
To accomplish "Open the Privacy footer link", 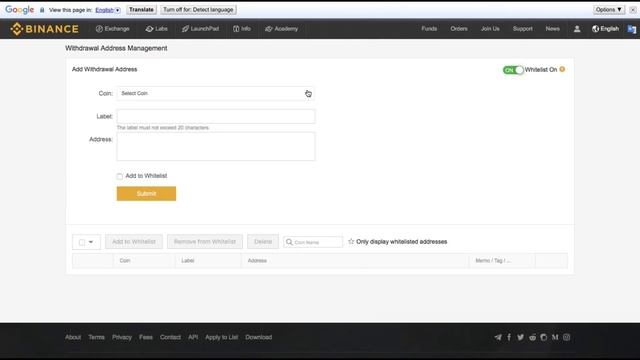I will pos(122,337).
